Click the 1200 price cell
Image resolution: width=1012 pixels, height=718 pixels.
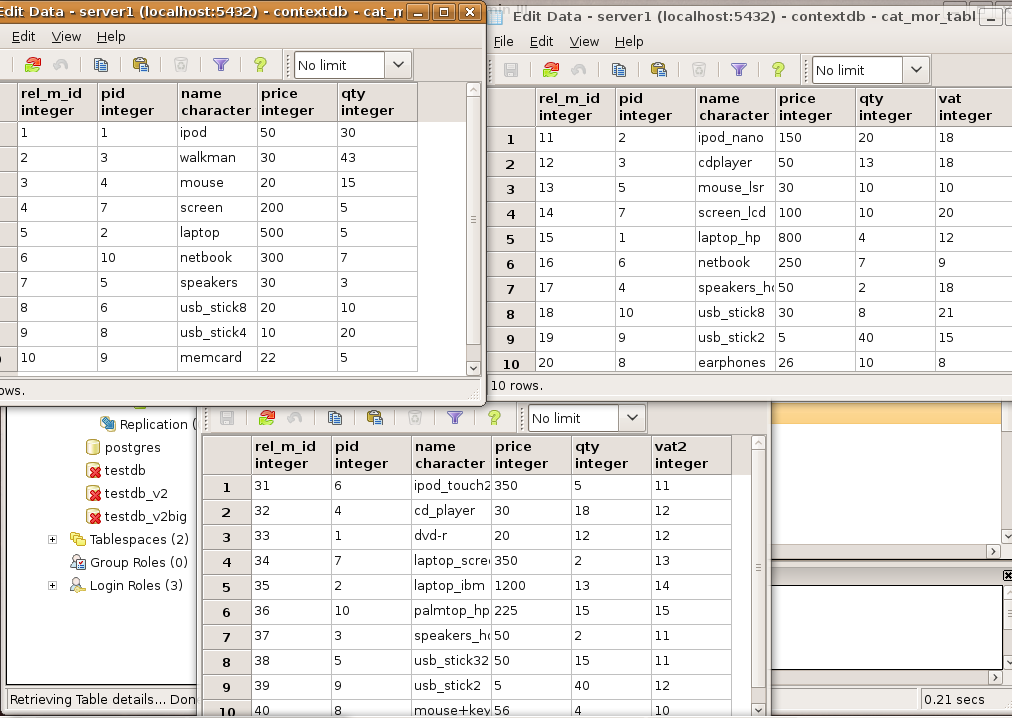(x=531, y=586)
